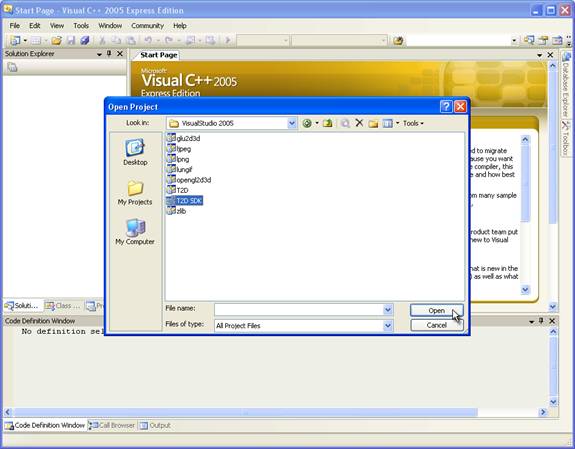Image resolution: width=575 pixels, height=449 pixels.
Task: Pin the Code Definition Window panel
Action: [541, 321]
